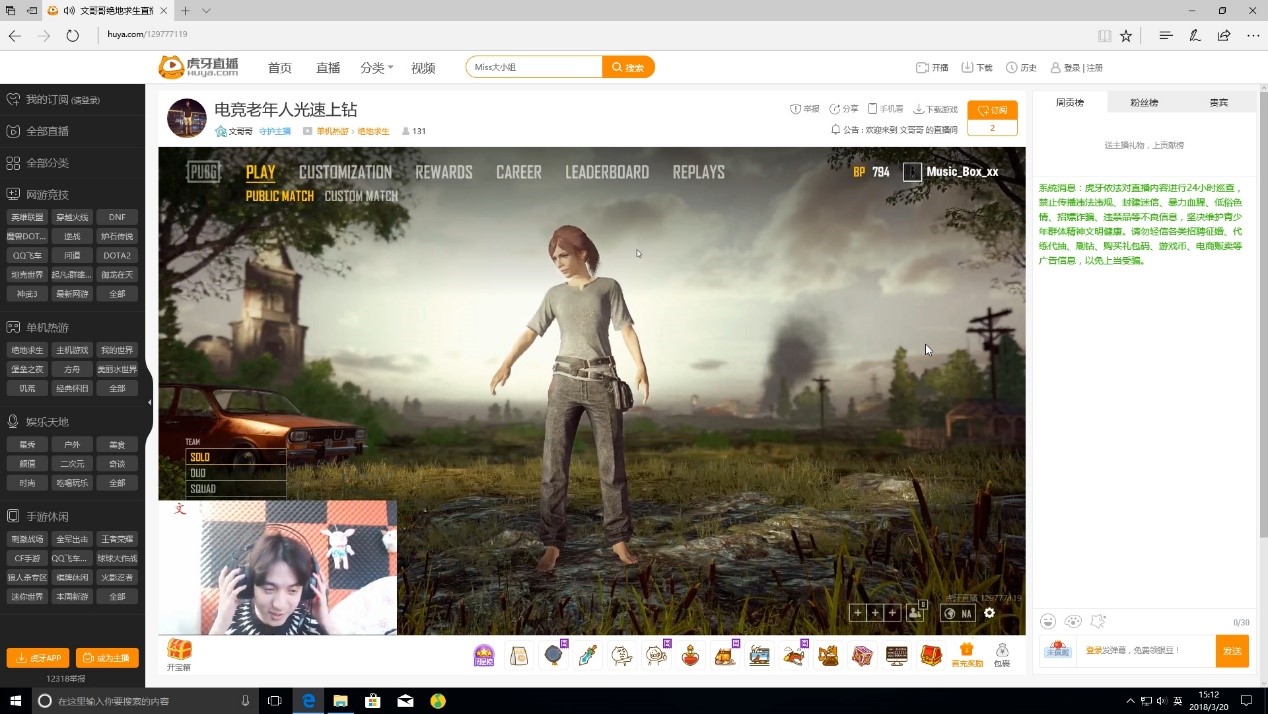Click the 守护主播 guard streamer link
The width and height of the screenshot is (1268, 714).
click(275, 131)
